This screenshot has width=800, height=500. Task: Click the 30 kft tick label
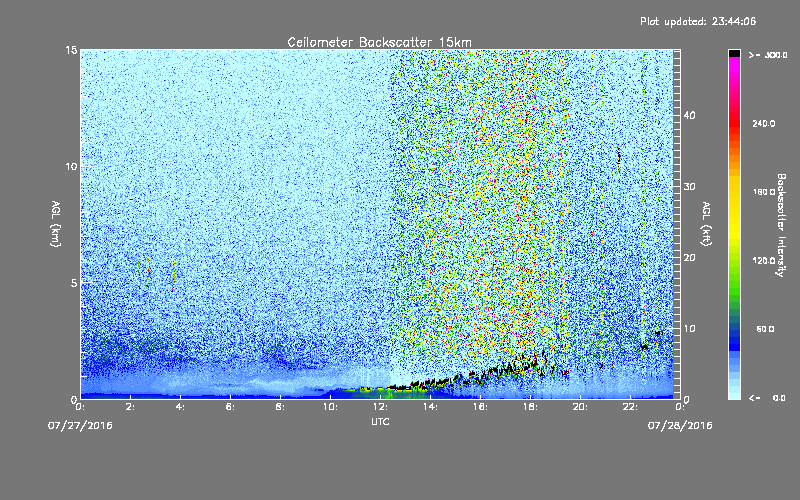[x=689, y=186]
